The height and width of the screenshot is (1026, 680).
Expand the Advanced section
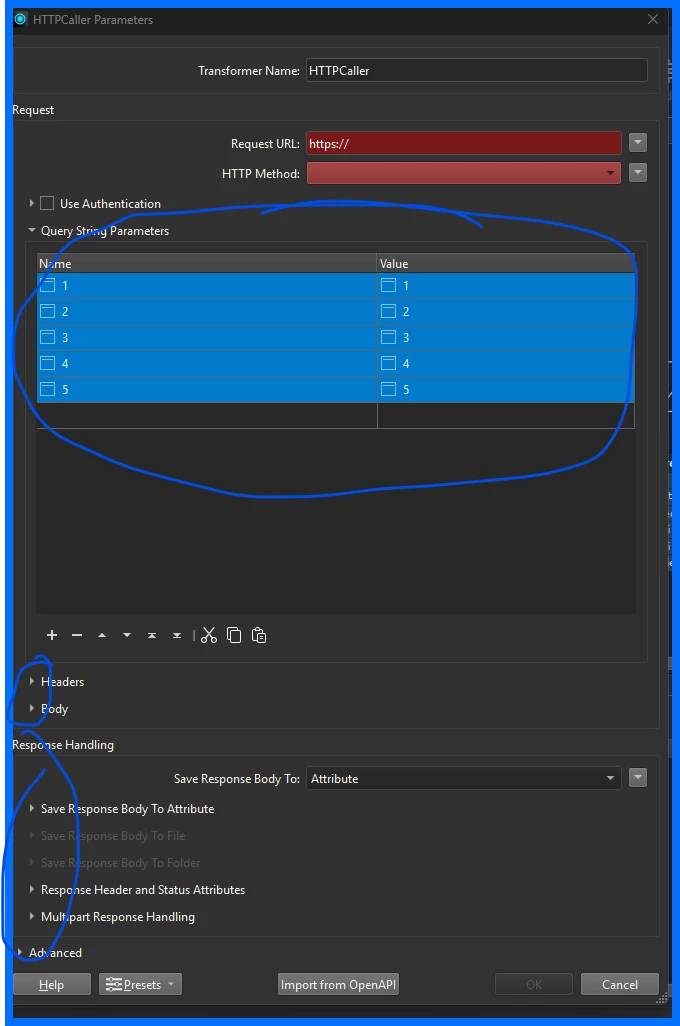pos(20,953)
